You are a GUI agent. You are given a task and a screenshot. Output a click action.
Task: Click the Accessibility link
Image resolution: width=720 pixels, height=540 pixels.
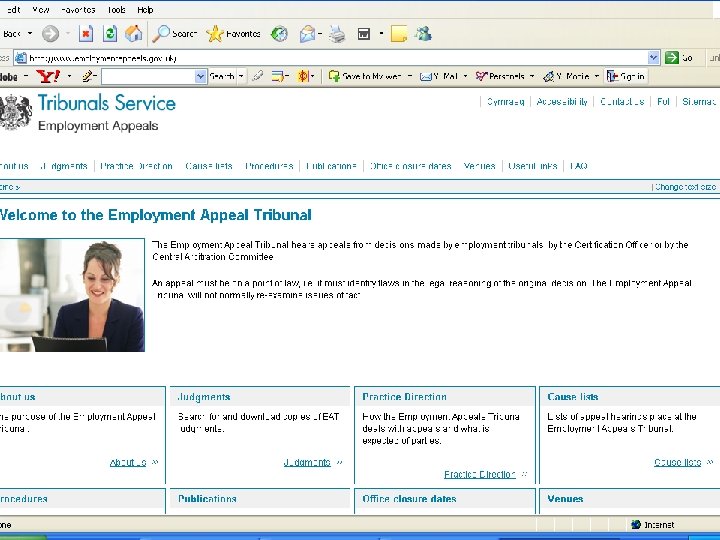562,102
